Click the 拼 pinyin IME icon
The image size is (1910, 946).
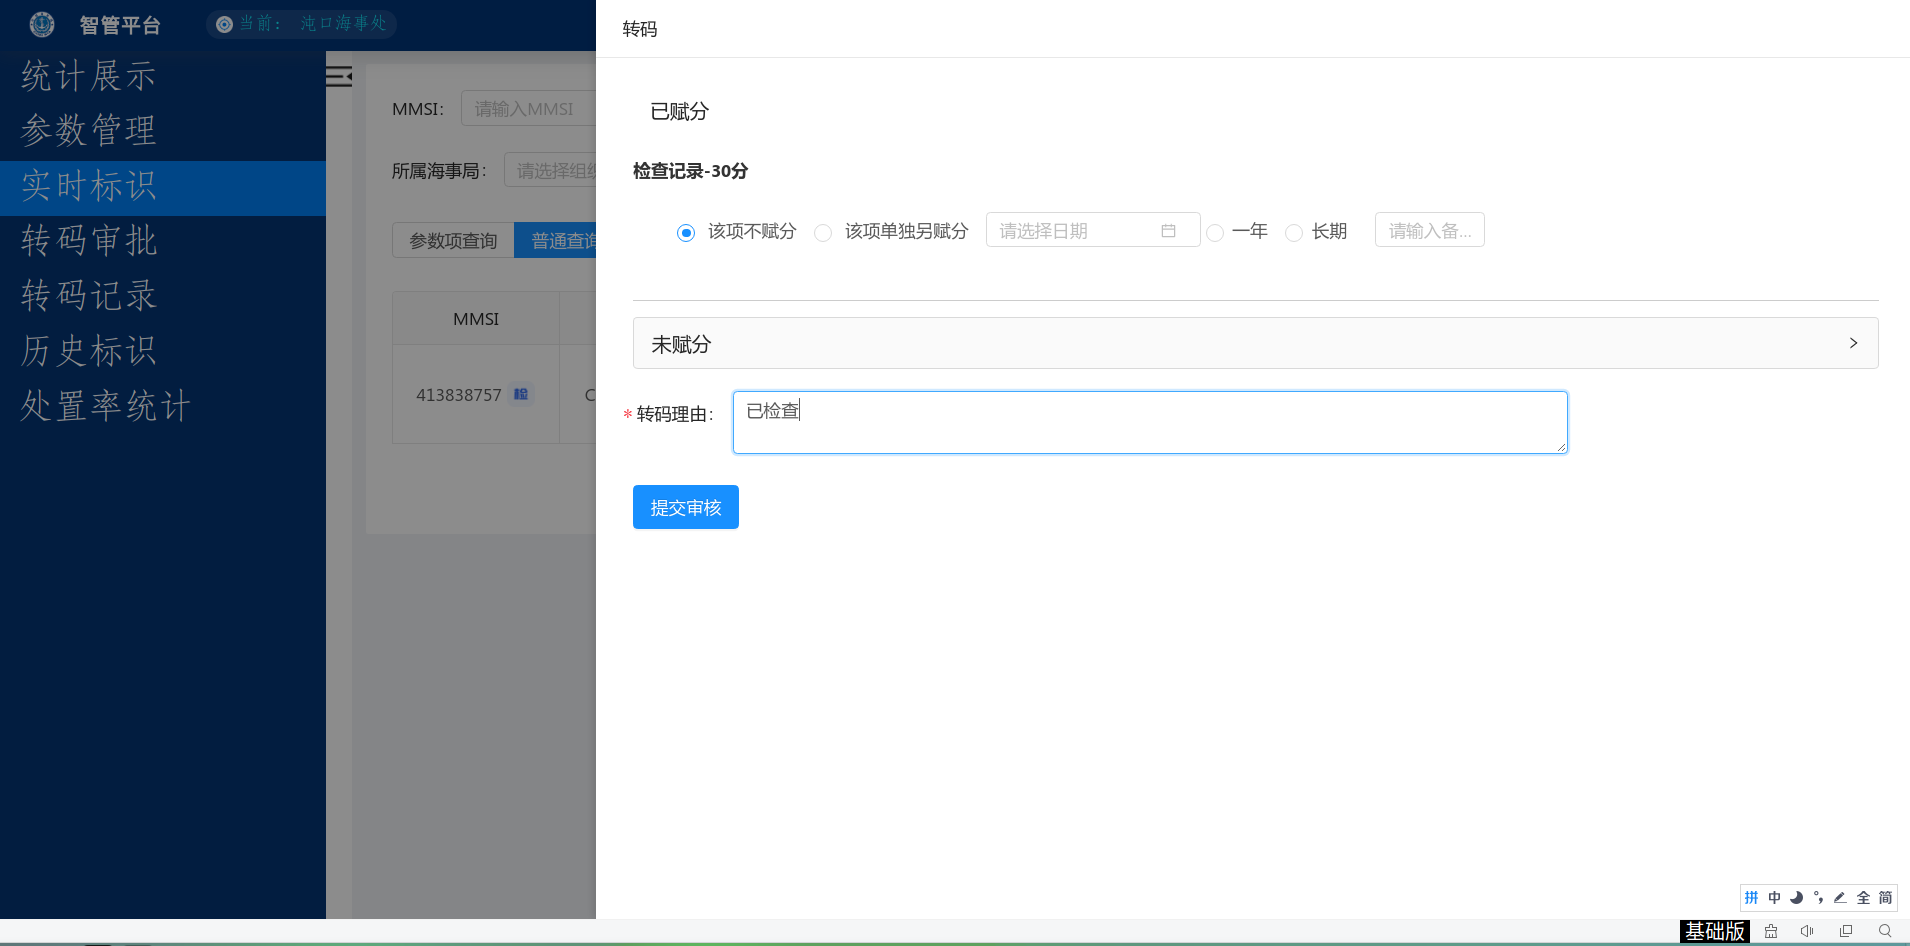point(1752,897)
